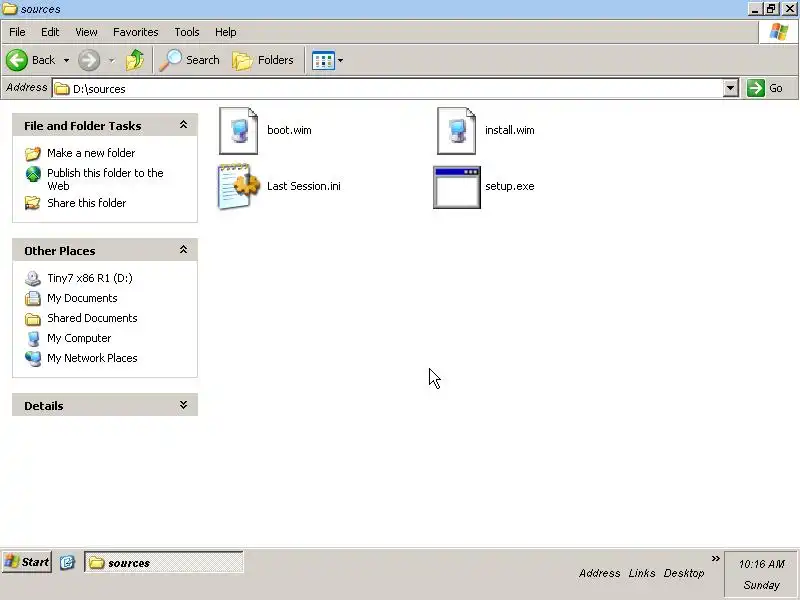Collapse the Other Places panel
800x600 pixels.
(183, 250)
